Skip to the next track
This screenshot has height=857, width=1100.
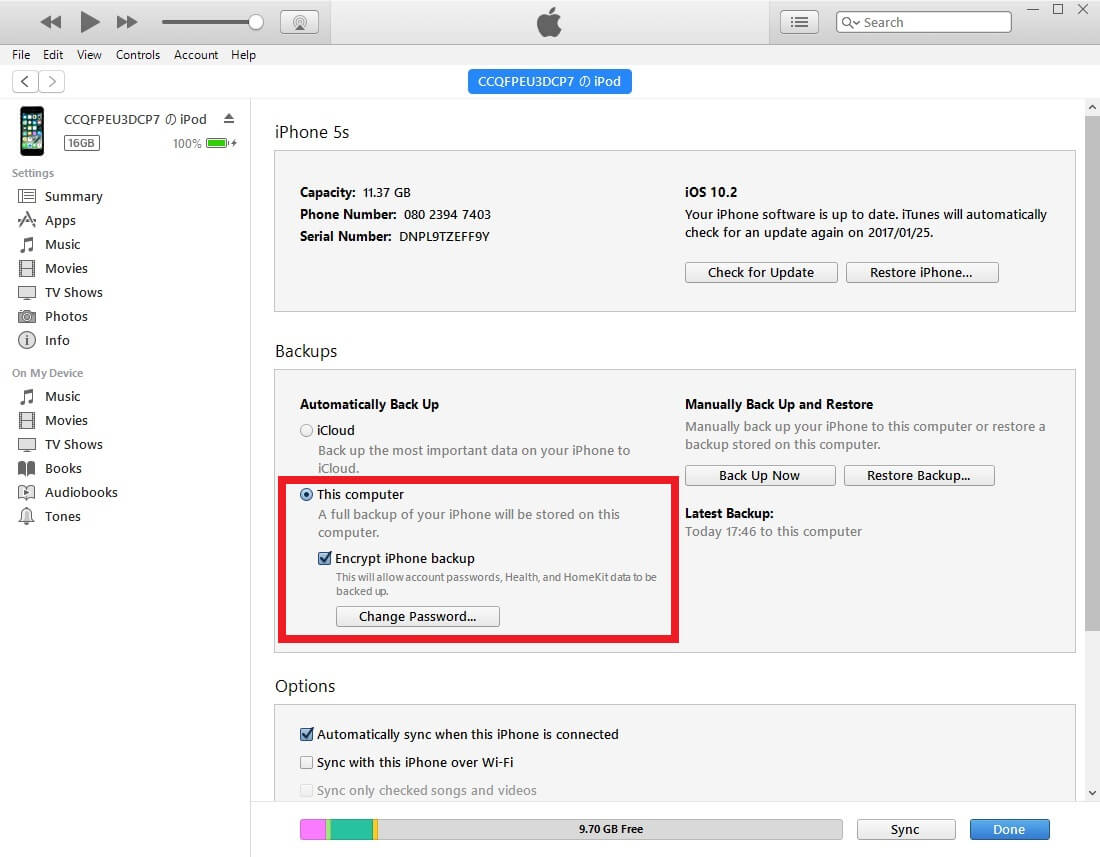point(127,22)
